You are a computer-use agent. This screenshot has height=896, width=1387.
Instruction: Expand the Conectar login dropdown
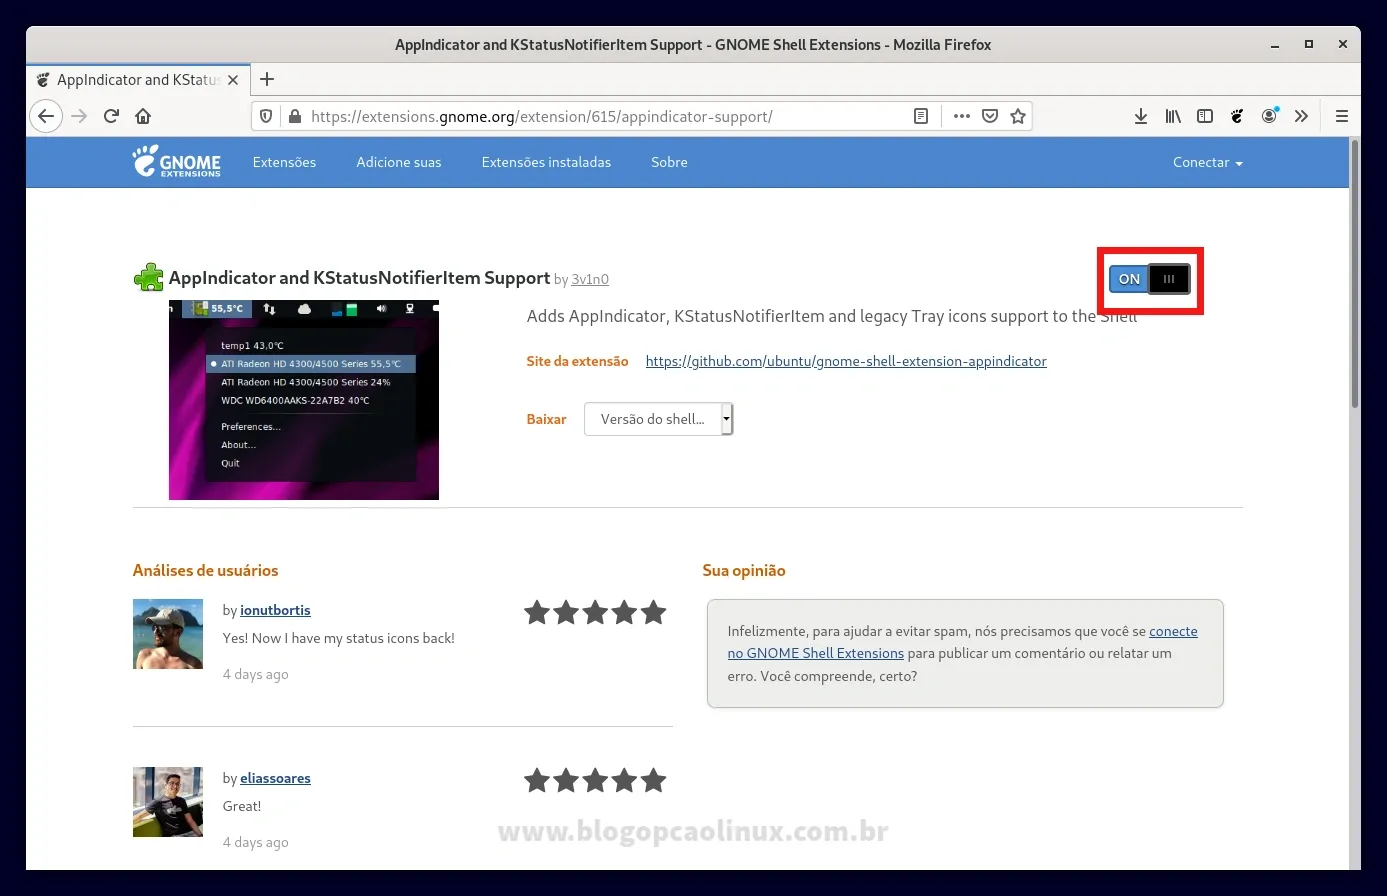tap(1207, 162)
